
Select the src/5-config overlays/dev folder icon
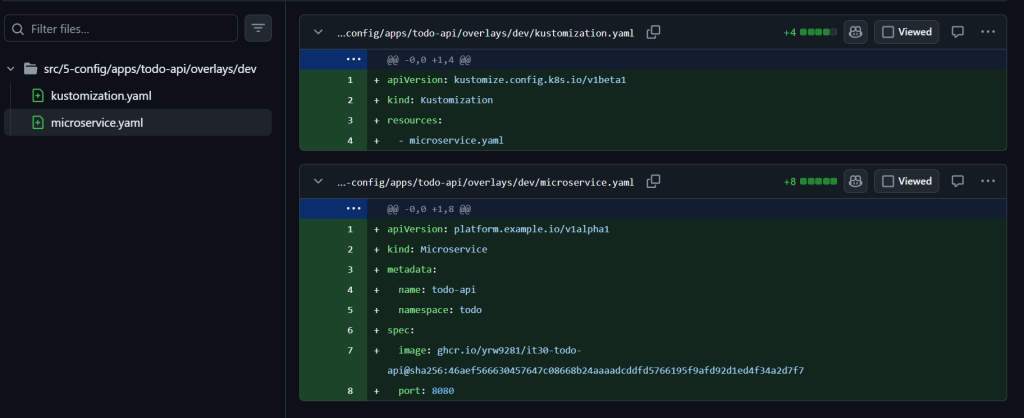coord(30,69)
